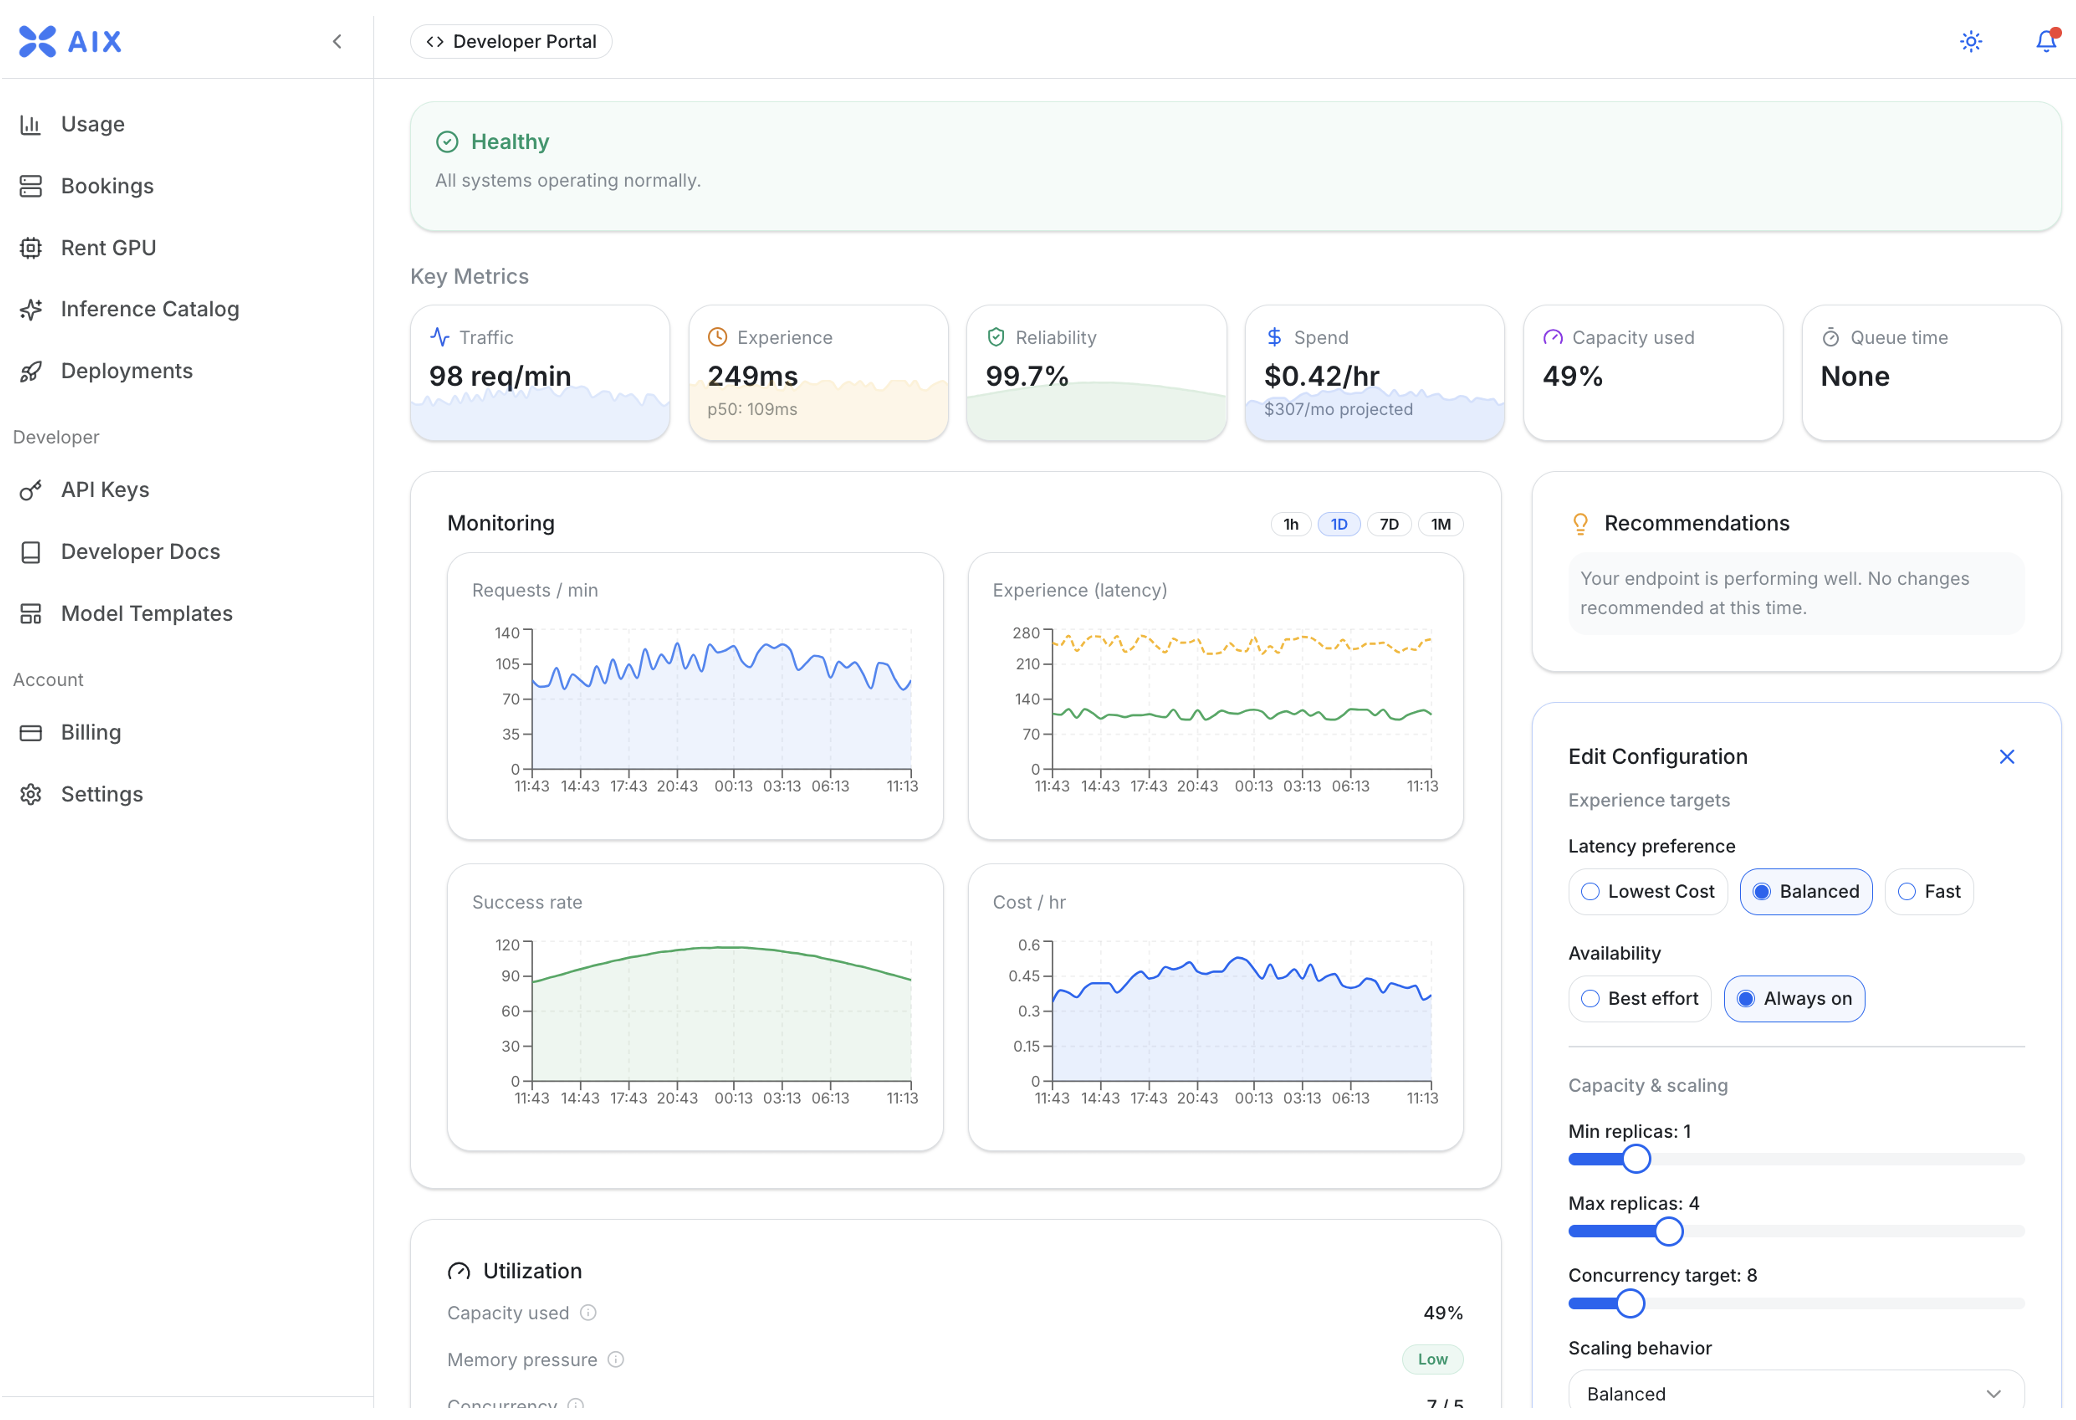Toggle the light/dark theme sun icon
The width and height of the screenshot is (2076, 1420).
(1971, 41)
